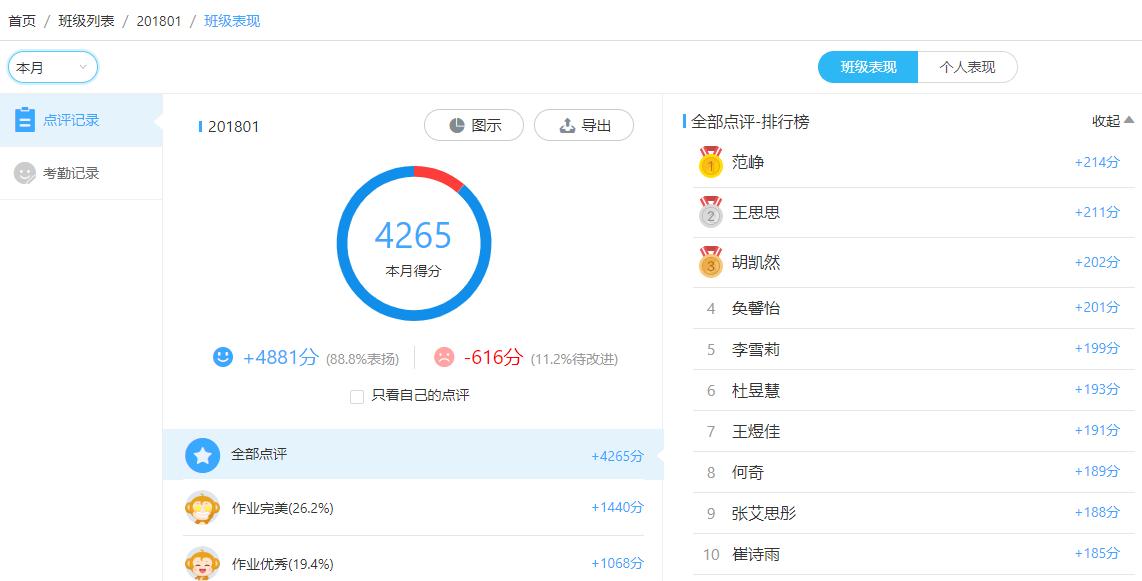Viewport: 1142px width, 581px height.
Task: Click the clock icon on the 图示 button
Action: (455, 125)
